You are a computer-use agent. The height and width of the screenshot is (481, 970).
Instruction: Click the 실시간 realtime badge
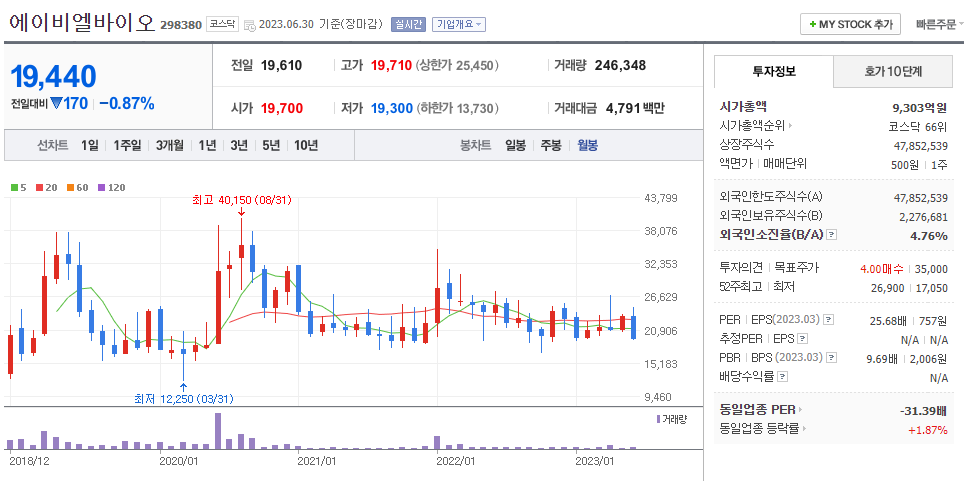click(x=408, y=25)
